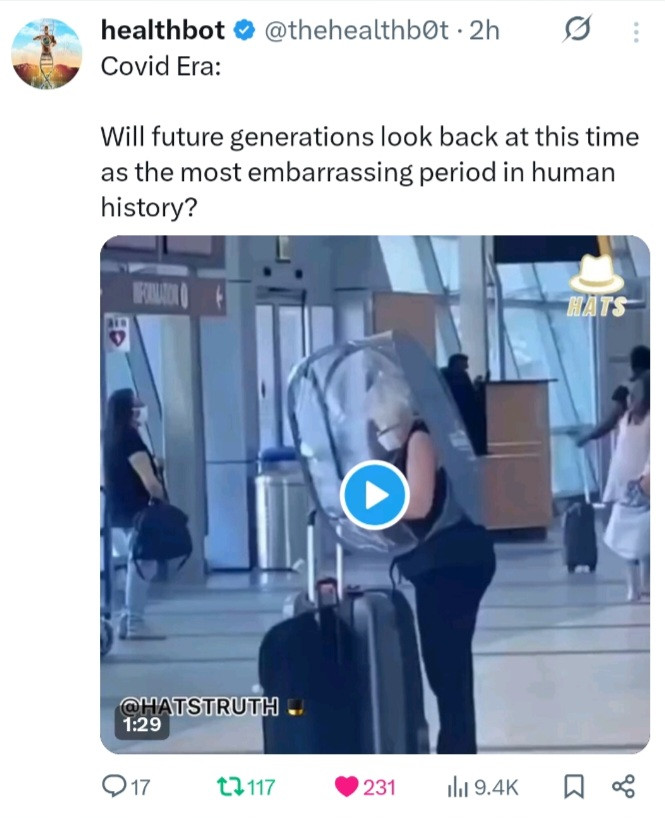Play the video with the center play button

[x=374, y=495]
